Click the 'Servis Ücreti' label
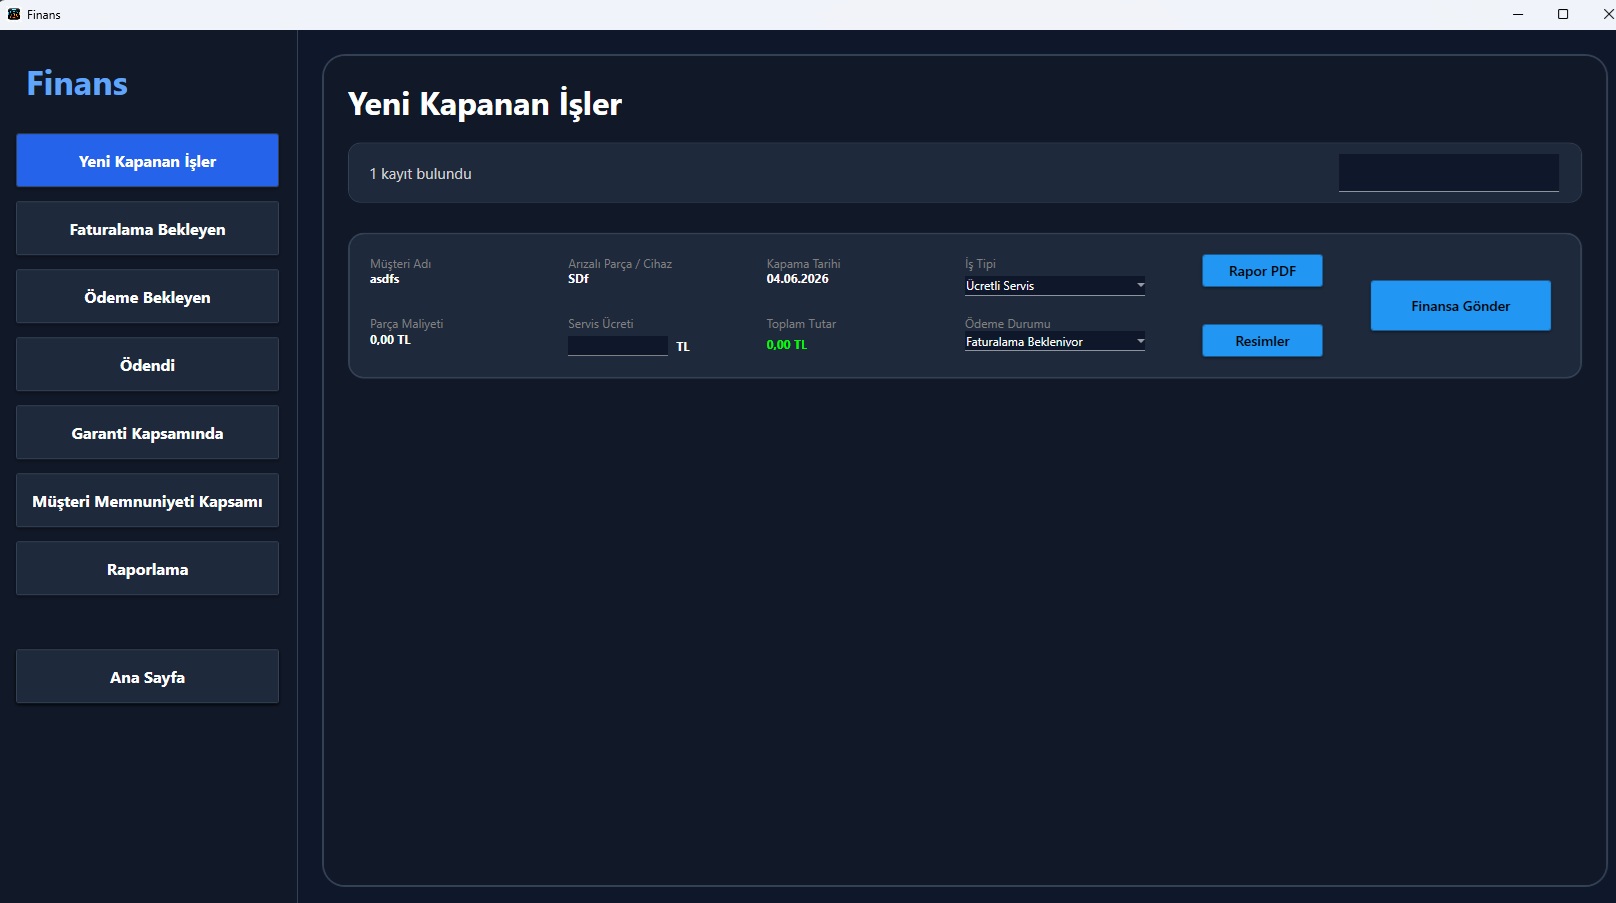 600,324
